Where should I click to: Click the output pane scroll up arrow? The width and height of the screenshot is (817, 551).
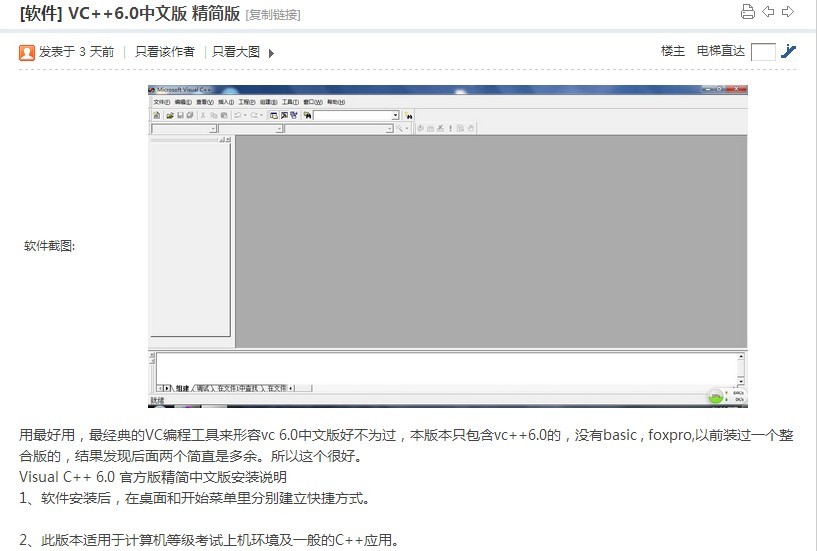[x=740, y=357]
